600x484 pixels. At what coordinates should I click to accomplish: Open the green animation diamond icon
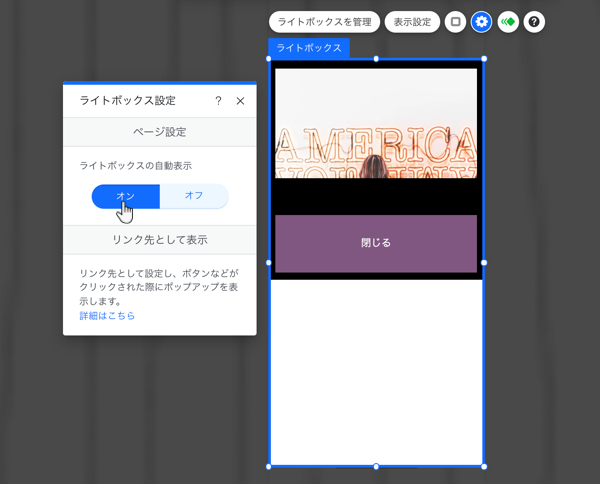[x=508, y=21]
